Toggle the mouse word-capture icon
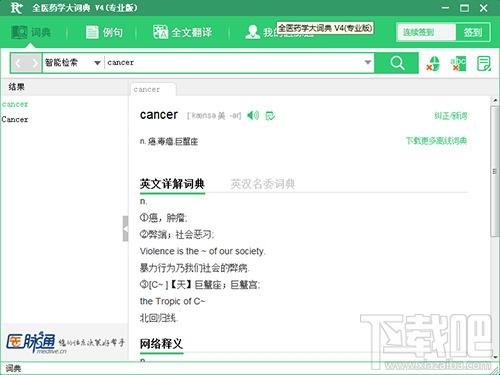Screen dimensions: 500x375 433,63
